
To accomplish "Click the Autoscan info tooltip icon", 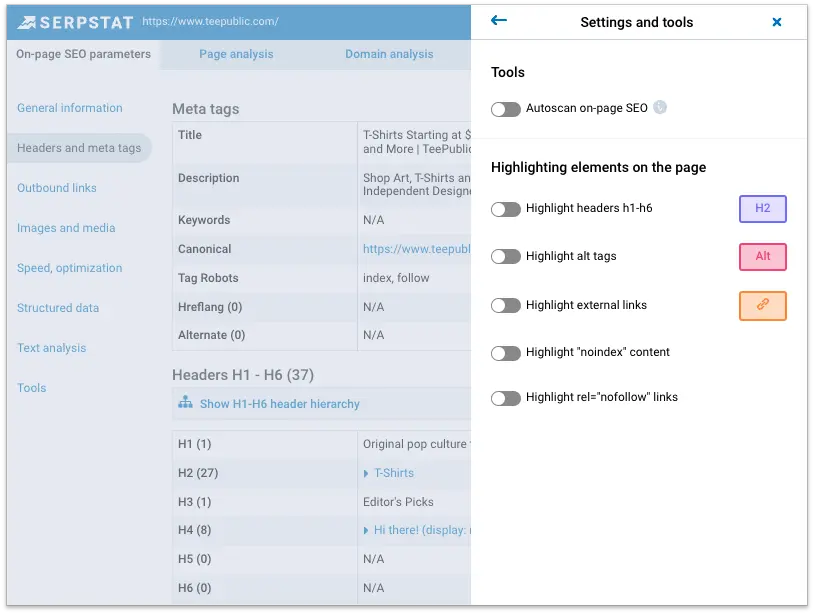I will coord(660,108).
